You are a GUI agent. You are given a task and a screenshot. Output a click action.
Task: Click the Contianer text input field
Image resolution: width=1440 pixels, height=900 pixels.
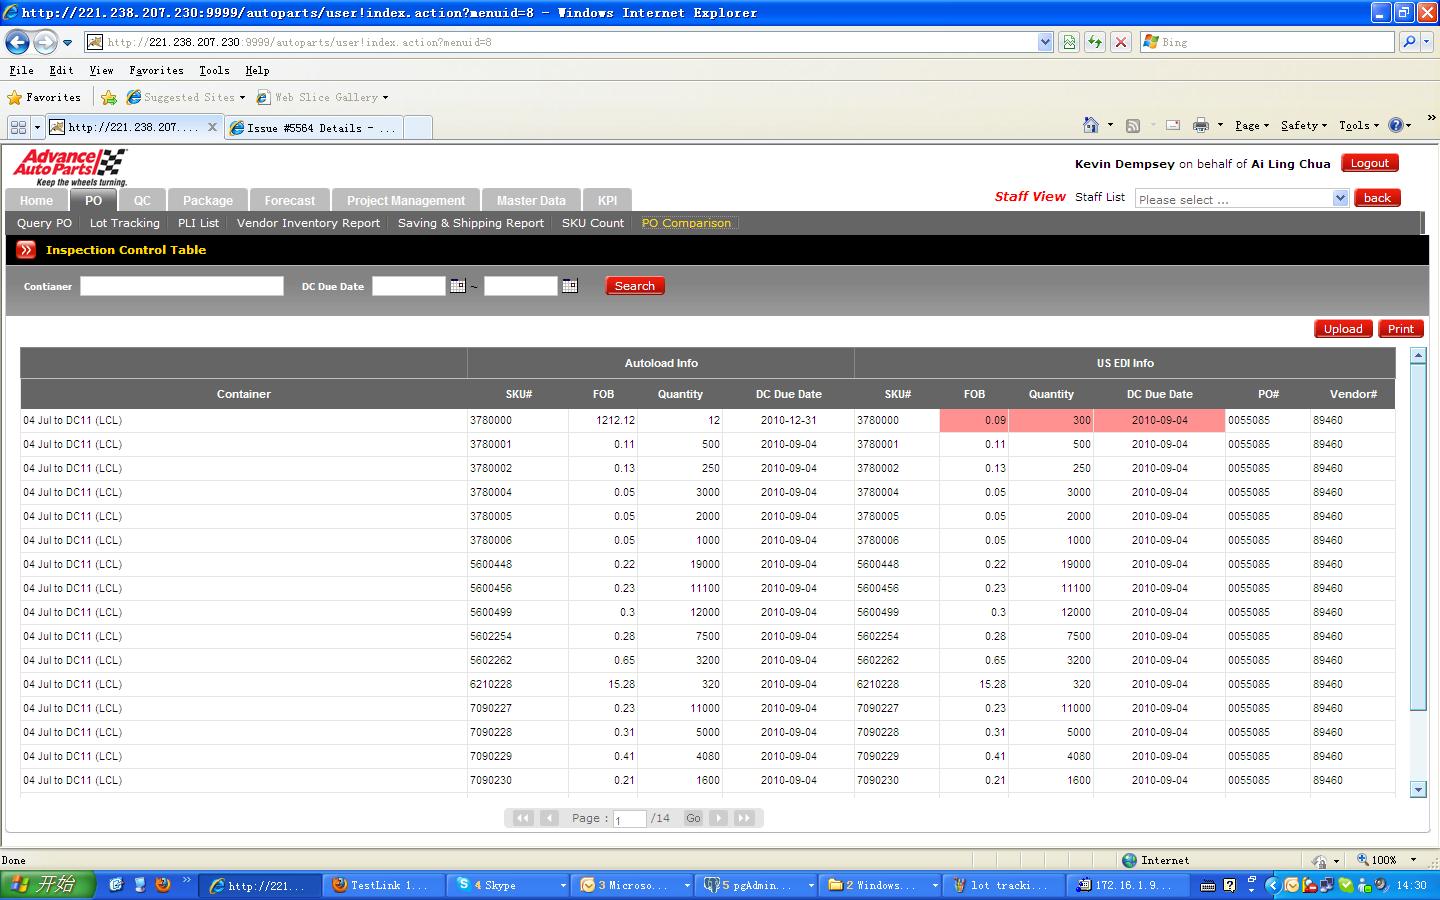click(x=182, y=286)
